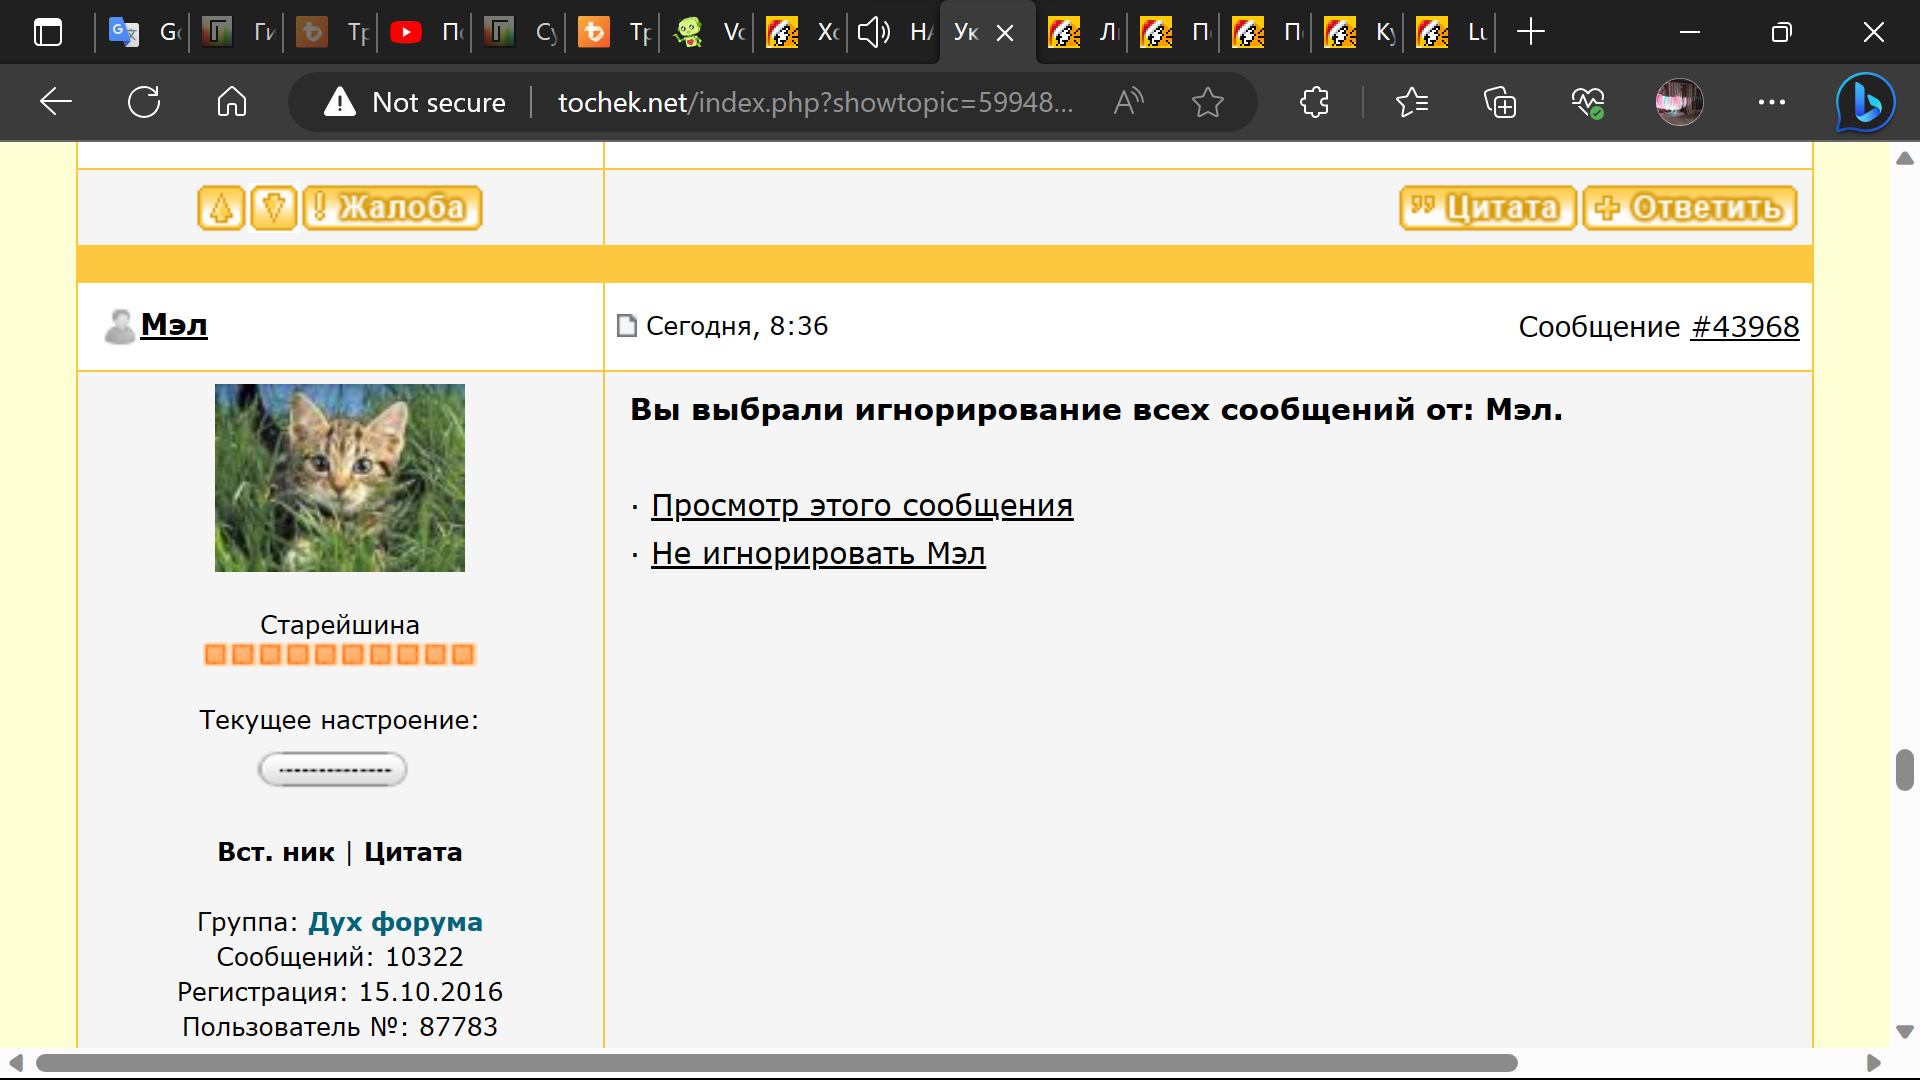Image resolution: width=1920 pixels, height=1080 pixels.
Task: Open the current mood dropdown
Action: point(333,770)
